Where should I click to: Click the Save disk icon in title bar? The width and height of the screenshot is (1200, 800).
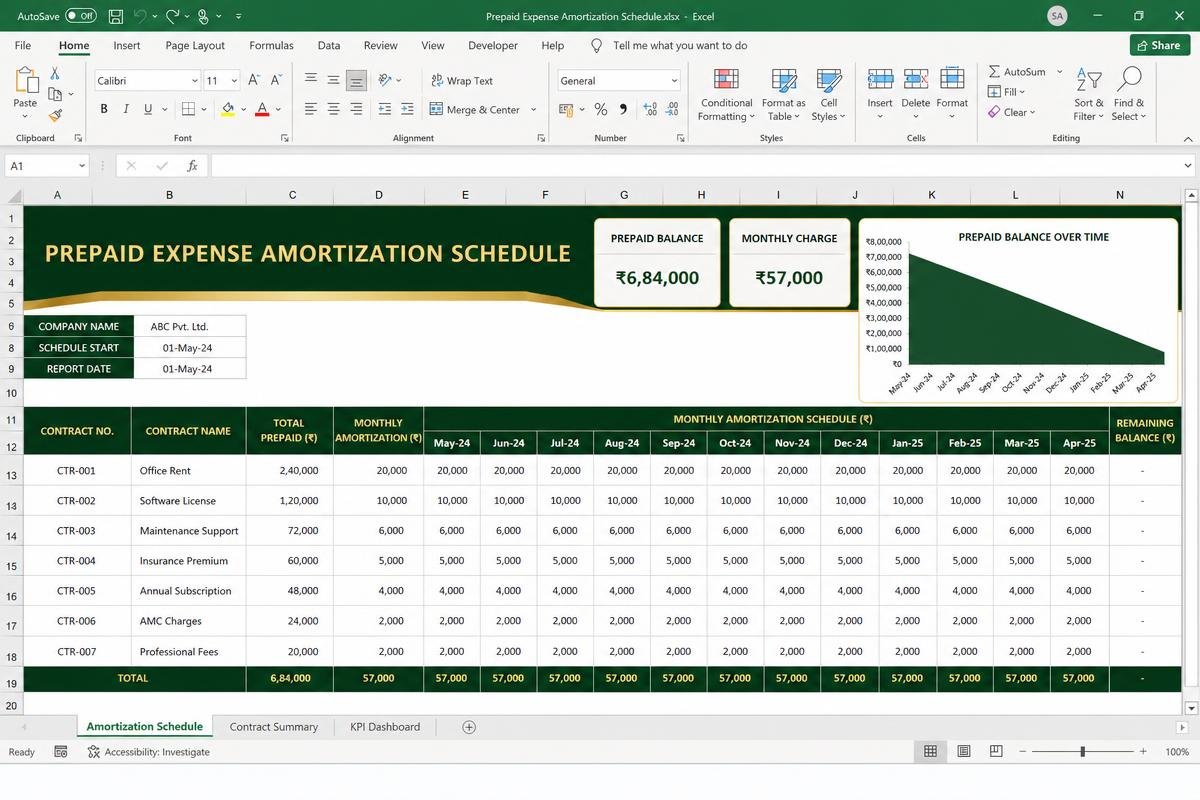(115, 16)
